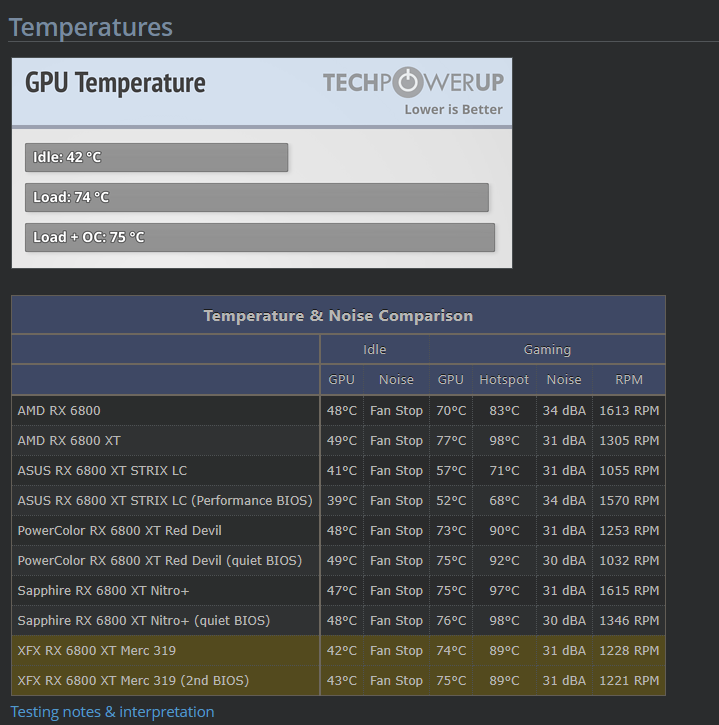The height and width of the screenshot is (725, 719).
Task: Click the 39°C idle GPU cell
Action: [342, 501]
